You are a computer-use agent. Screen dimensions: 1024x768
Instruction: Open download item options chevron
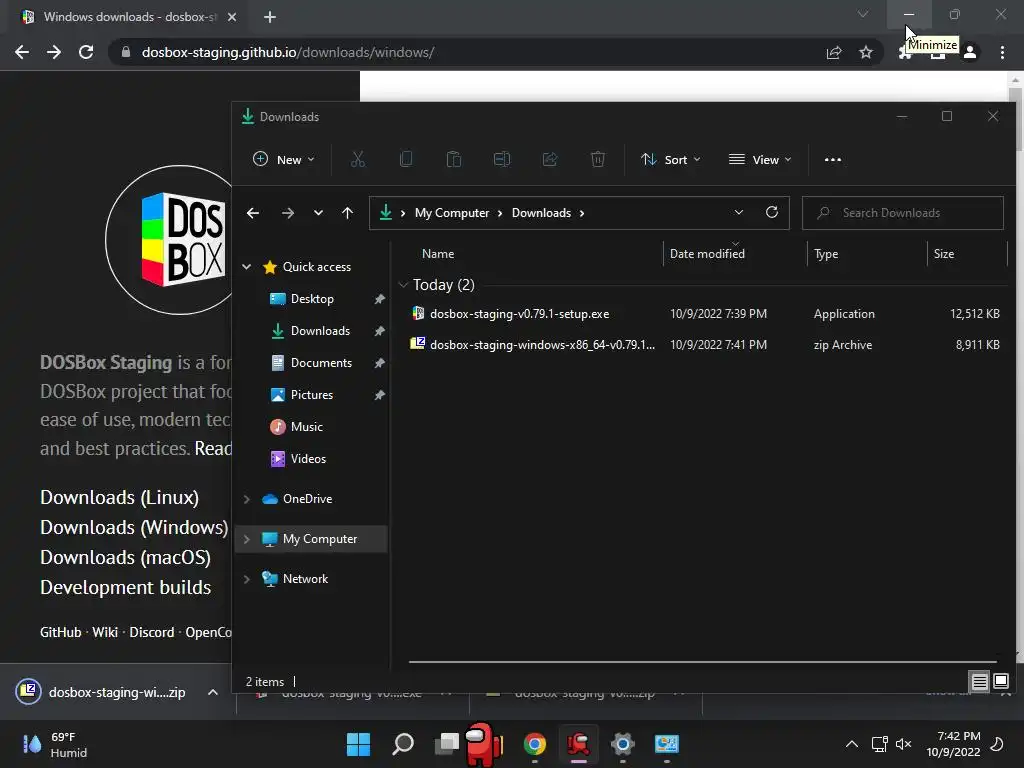(x=213, y=692)
